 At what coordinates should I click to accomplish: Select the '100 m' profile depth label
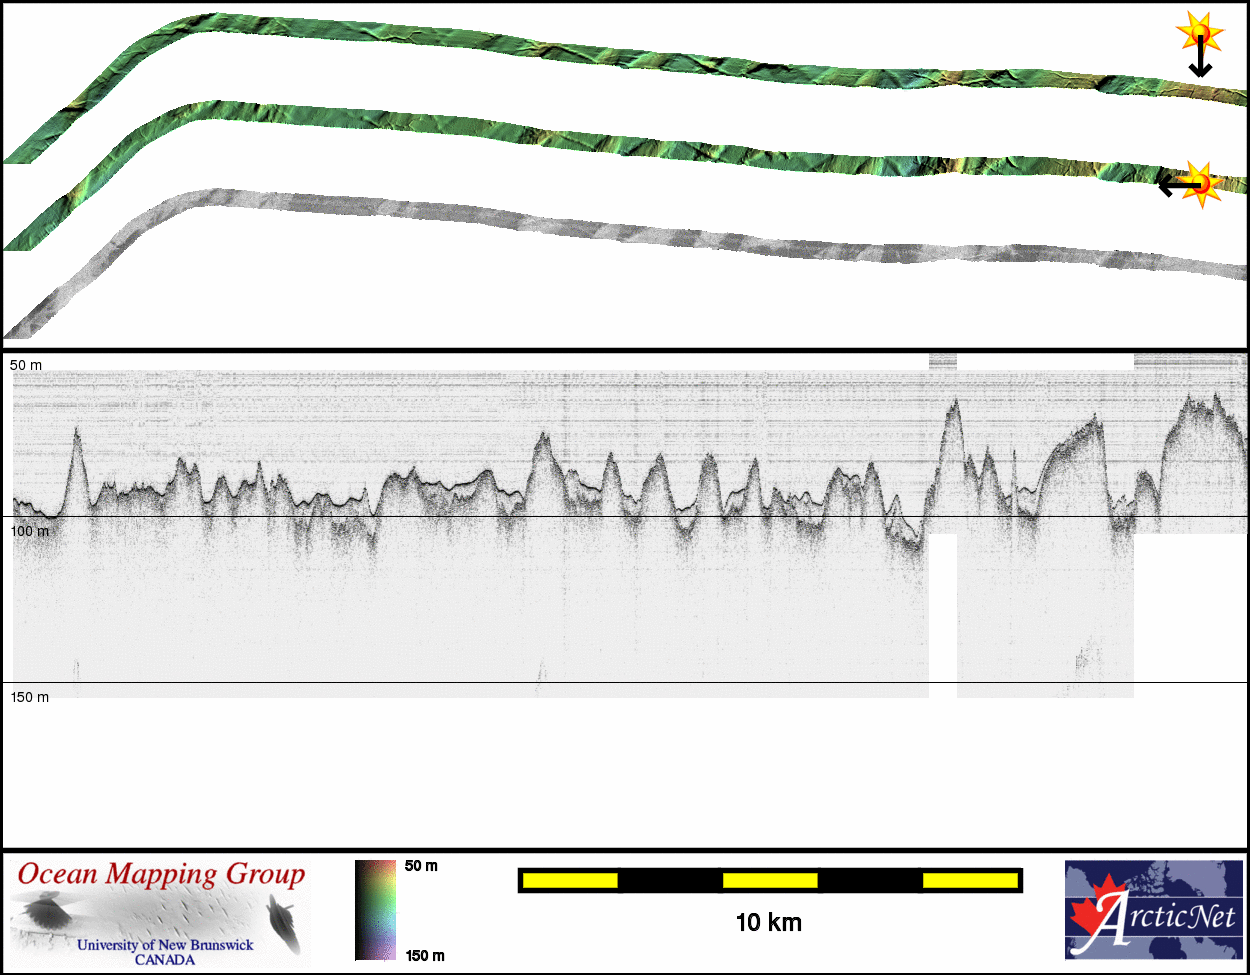[x=29, y=531]
